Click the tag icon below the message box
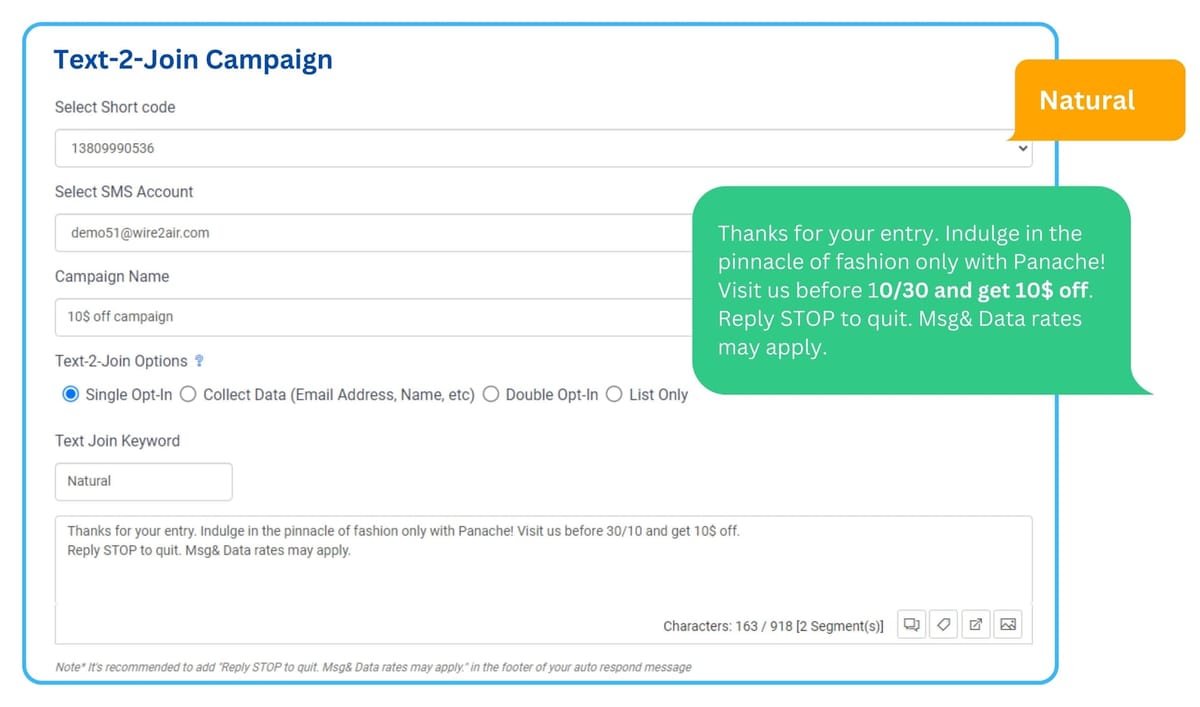This screenshot has width=1200, height=707. pyautogui.click(x=943, y=623)
